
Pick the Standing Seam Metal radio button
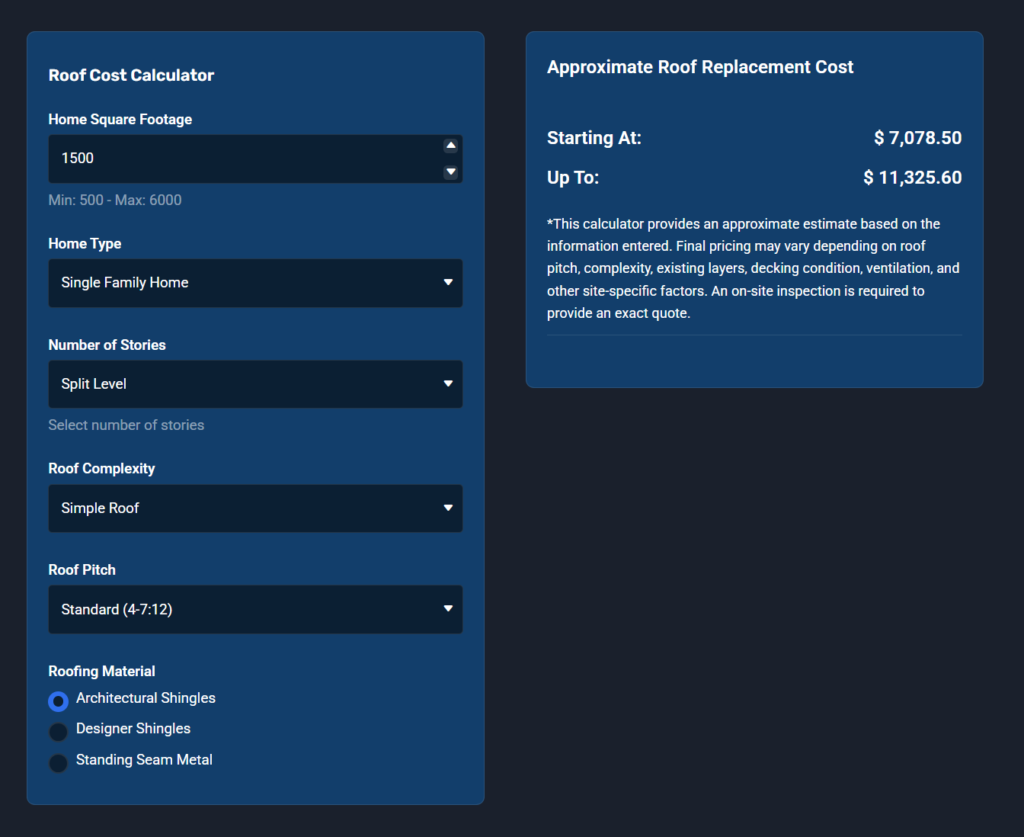click(x=59, y=763)
